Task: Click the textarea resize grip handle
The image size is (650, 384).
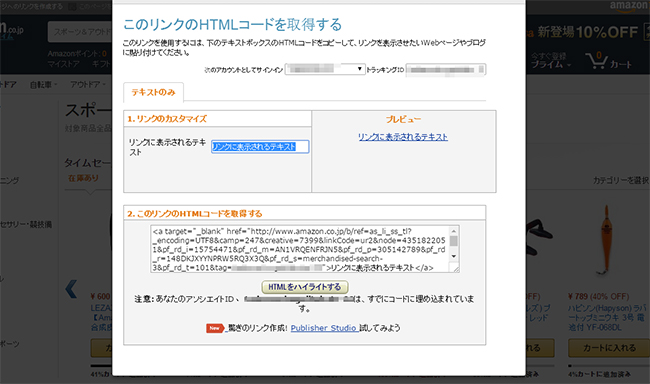Action: pos(456,269)
